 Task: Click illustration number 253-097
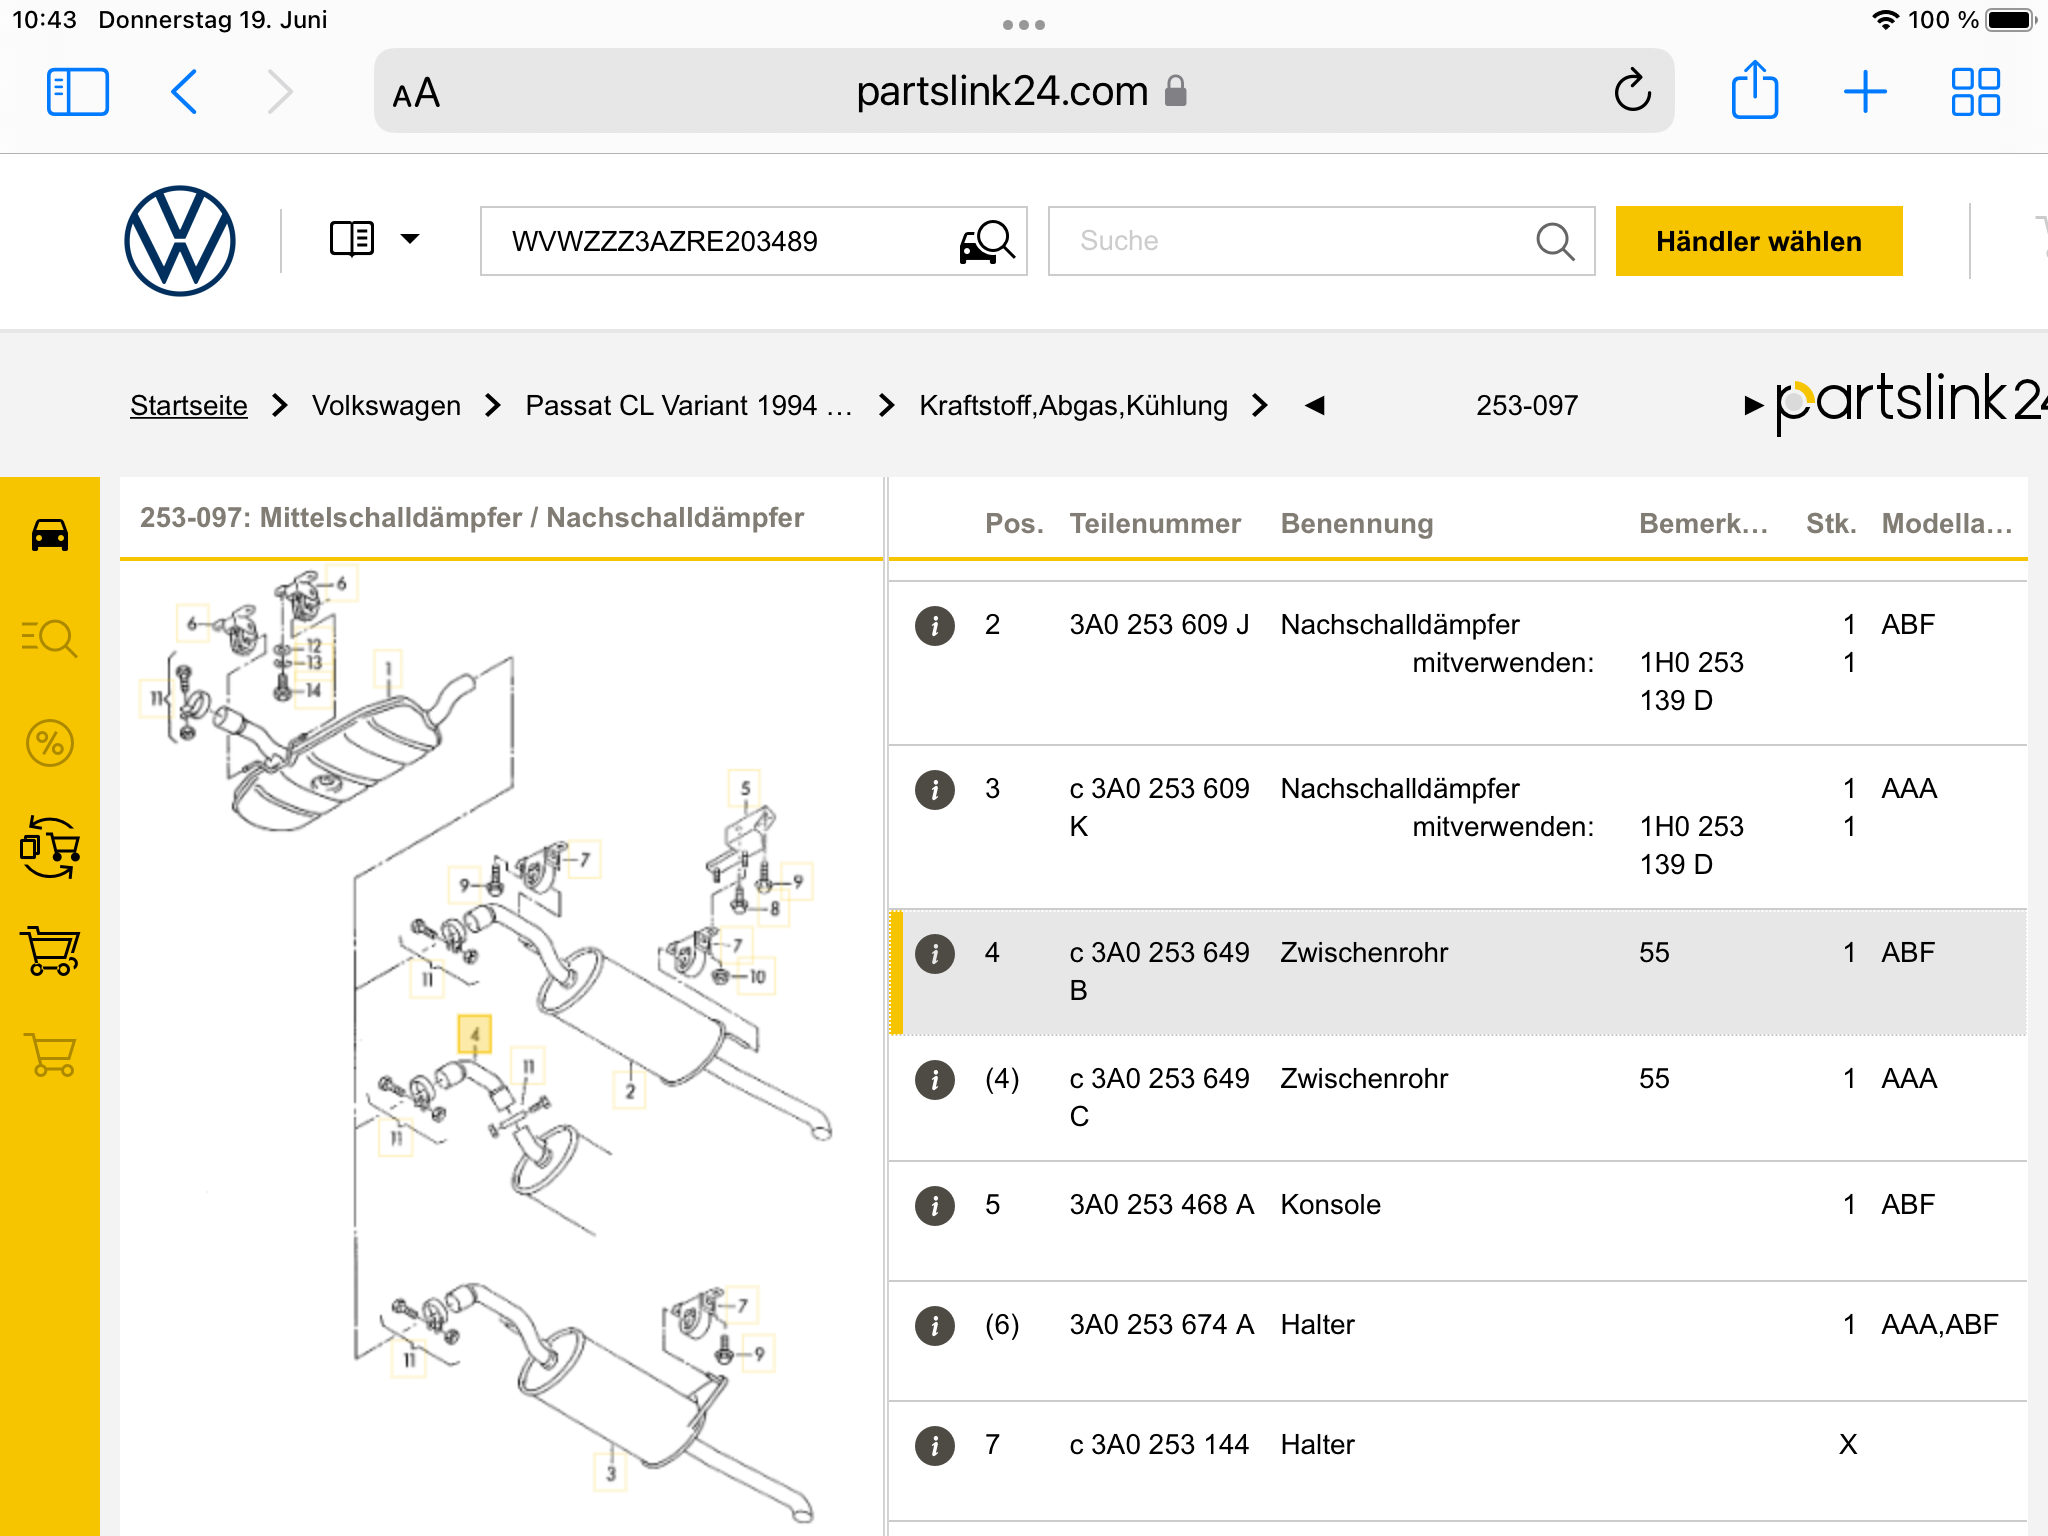tap(1527, 405)
